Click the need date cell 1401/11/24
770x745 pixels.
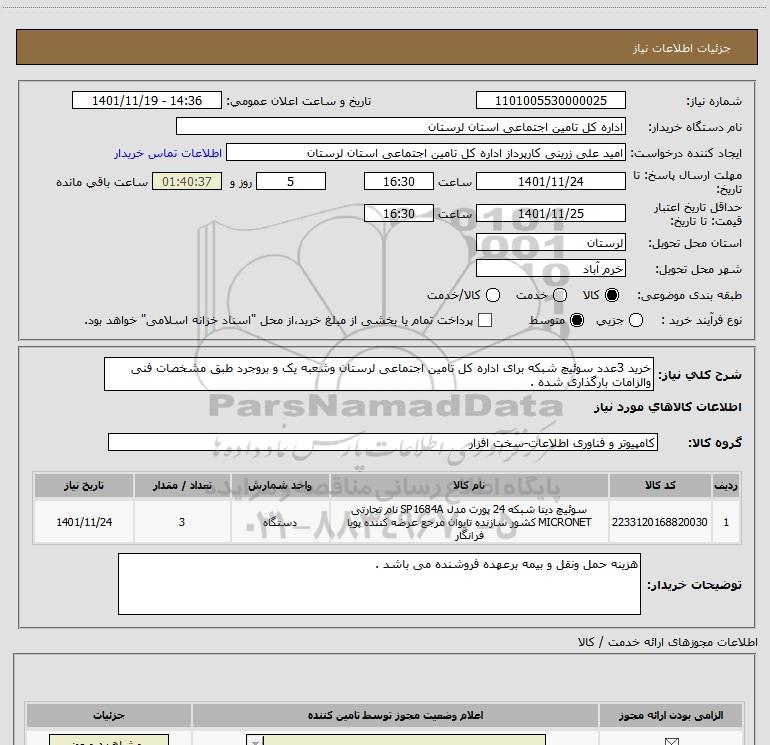(x=84, y=522)
